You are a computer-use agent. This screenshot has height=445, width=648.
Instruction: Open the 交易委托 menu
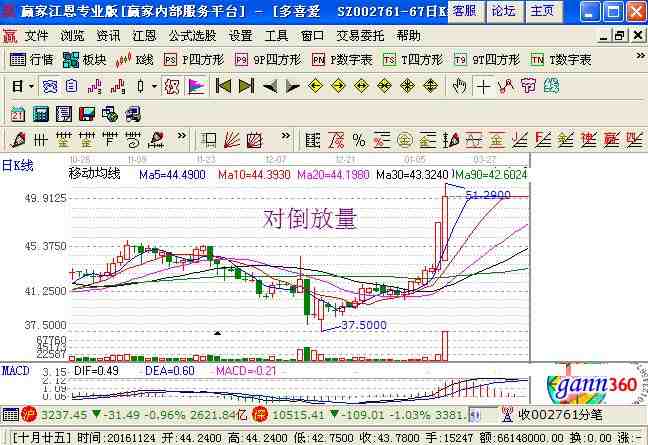(360, 36)
